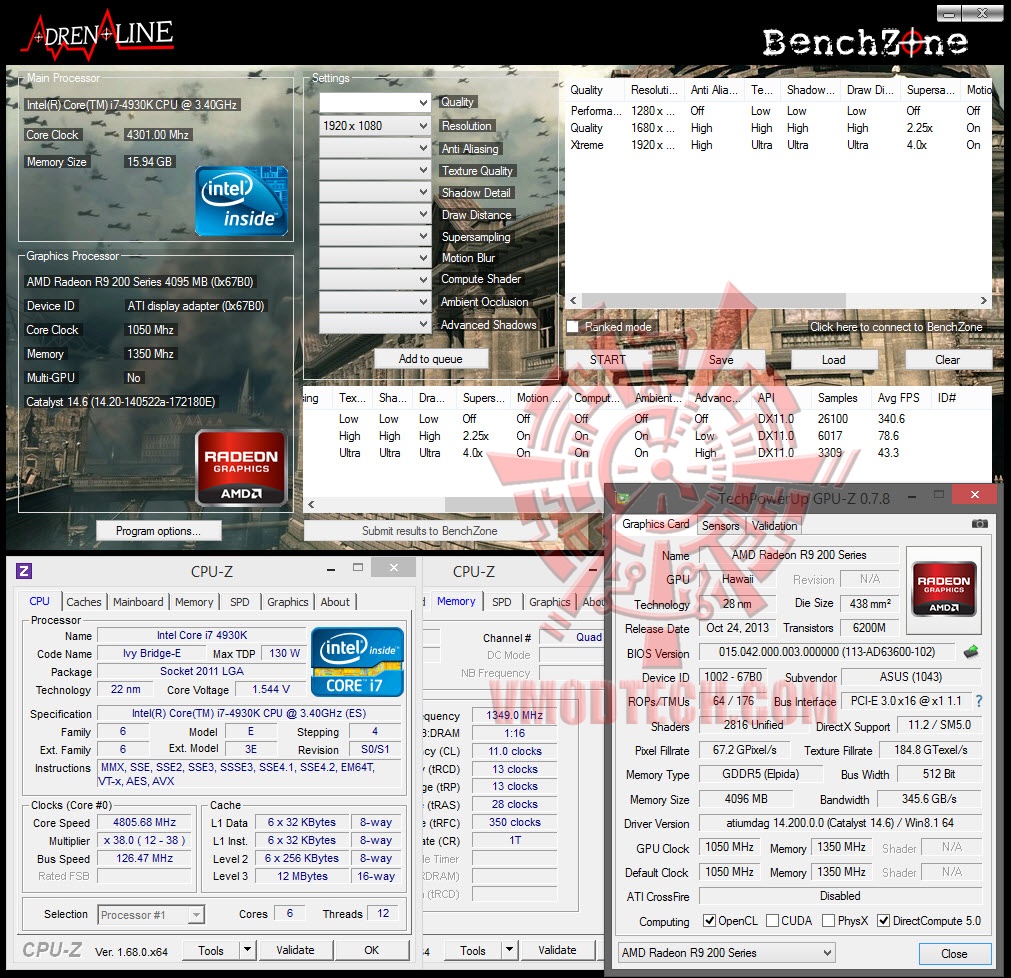1011x978 pixels.
Task: Open the GPU-Z card selector dropdown
Action: pos(726,952)
